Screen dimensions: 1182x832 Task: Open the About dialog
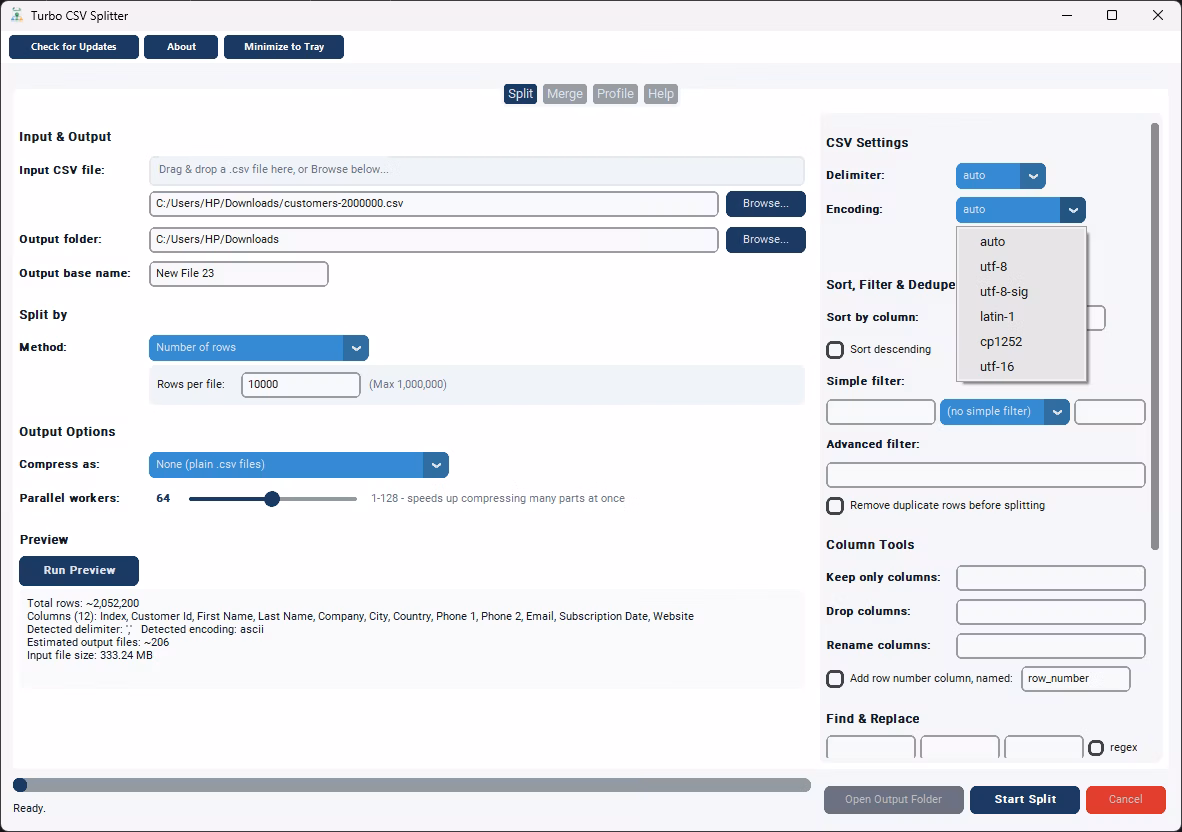181,47
